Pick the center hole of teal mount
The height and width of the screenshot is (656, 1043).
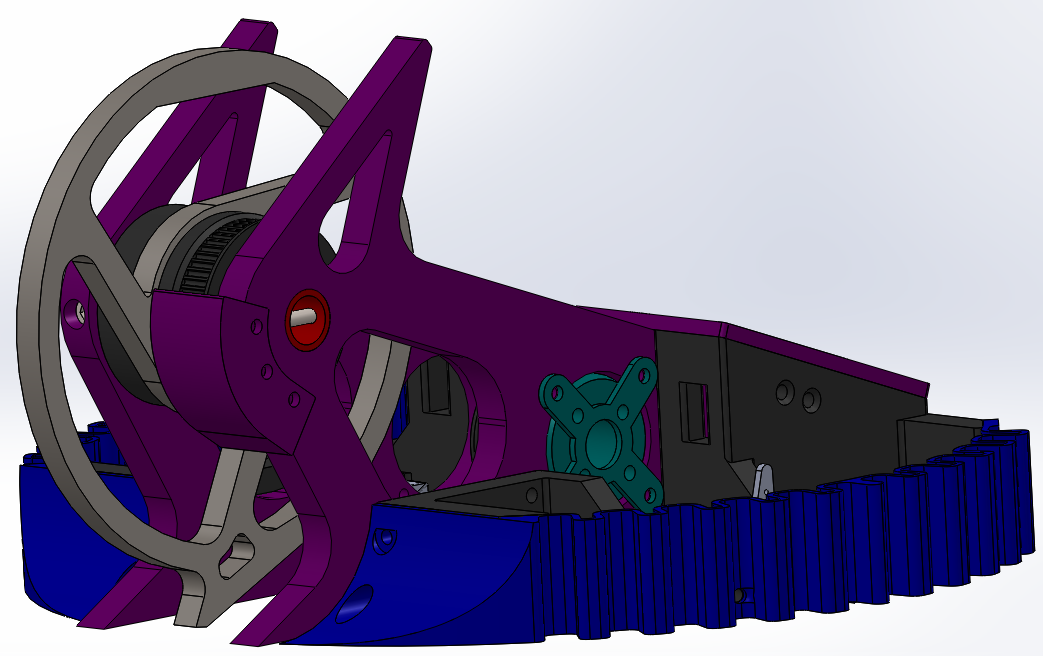pyautogui.click(x=603, y=436)
